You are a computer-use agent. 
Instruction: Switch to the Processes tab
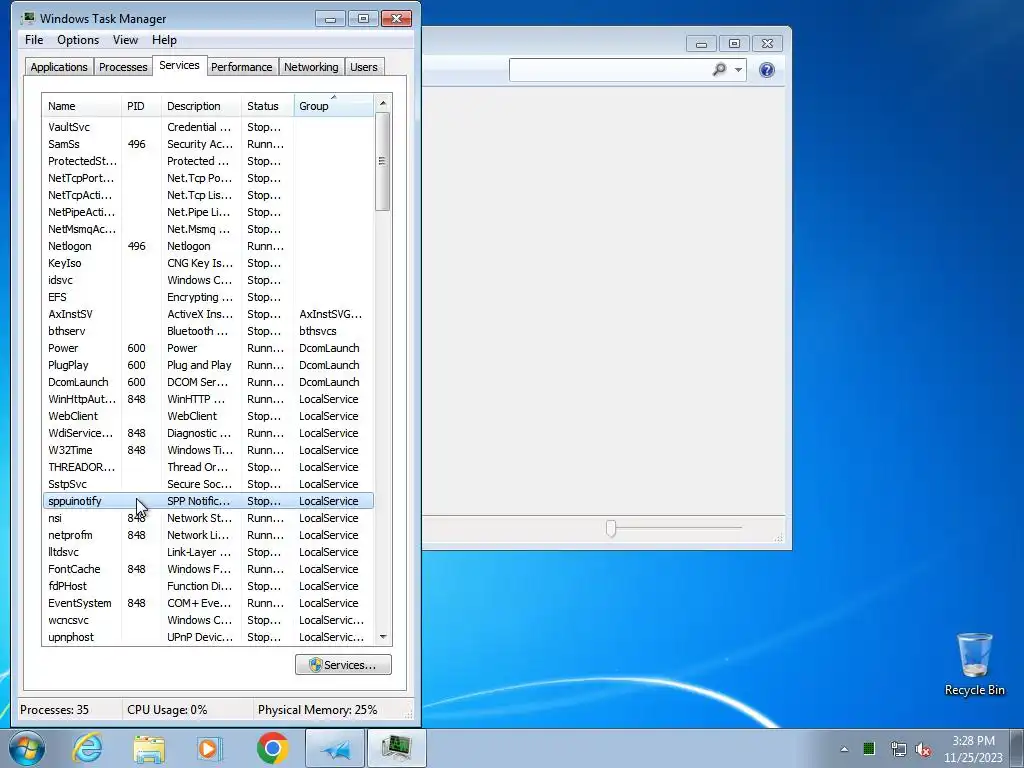pyautogui.click(x=123, y=67)
